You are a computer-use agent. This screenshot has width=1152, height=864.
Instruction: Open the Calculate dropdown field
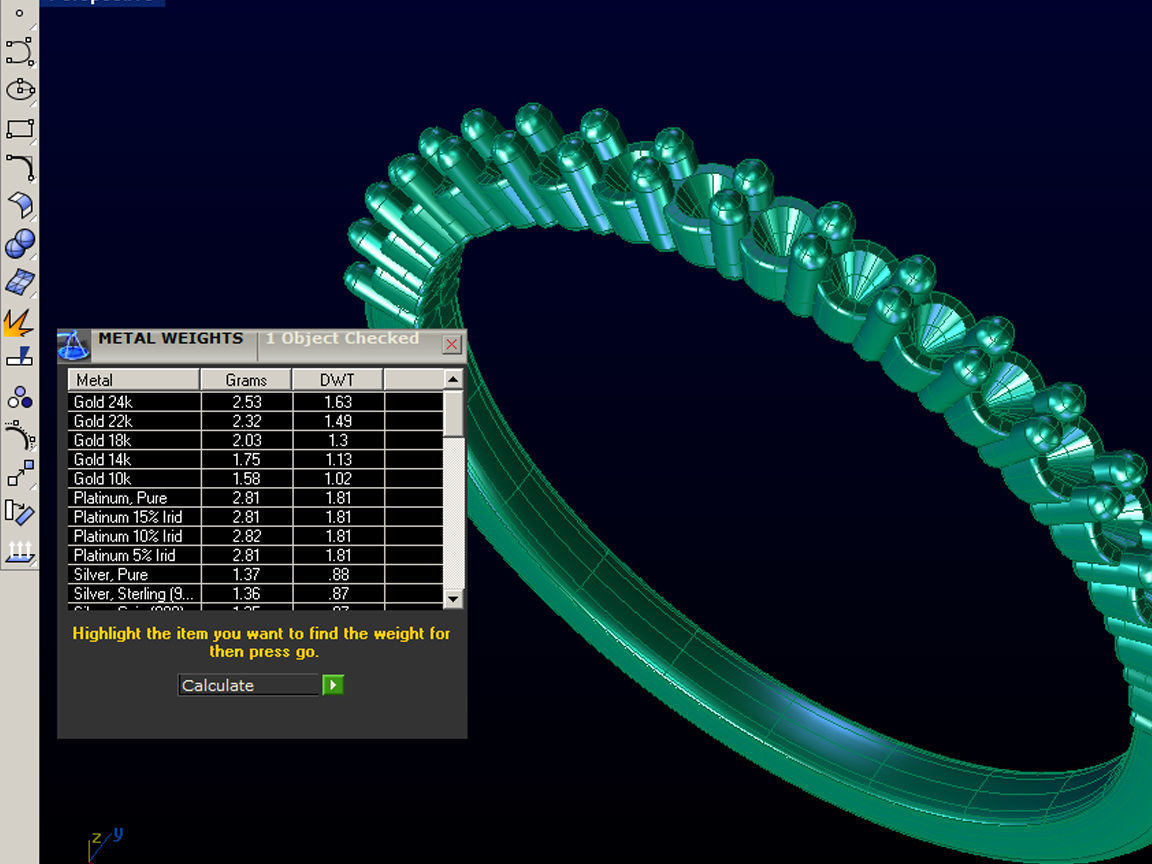point(250,685)
